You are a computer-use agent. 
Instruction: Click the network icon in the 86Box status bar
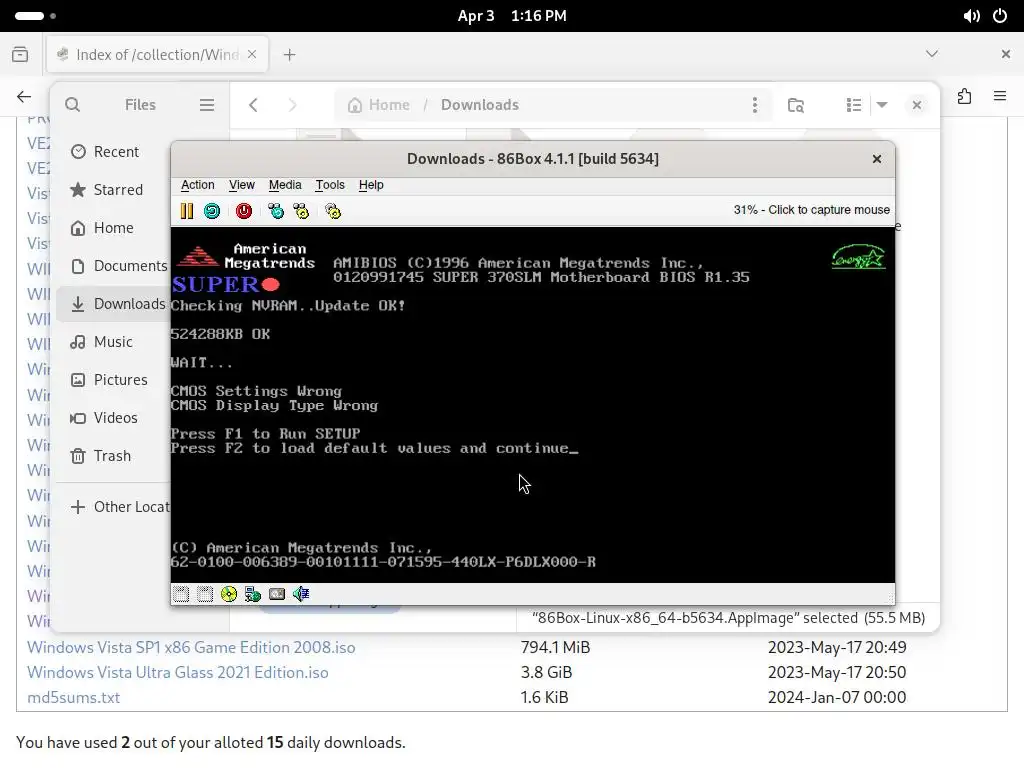coord(253,594)
